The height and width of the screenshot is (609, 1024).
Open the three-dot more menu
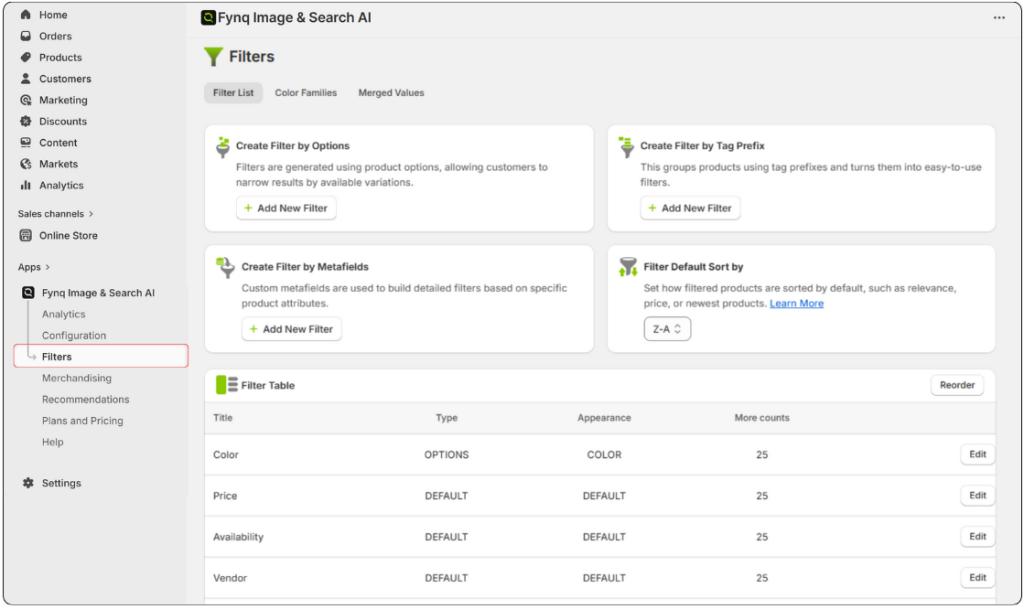coord(999,18)
